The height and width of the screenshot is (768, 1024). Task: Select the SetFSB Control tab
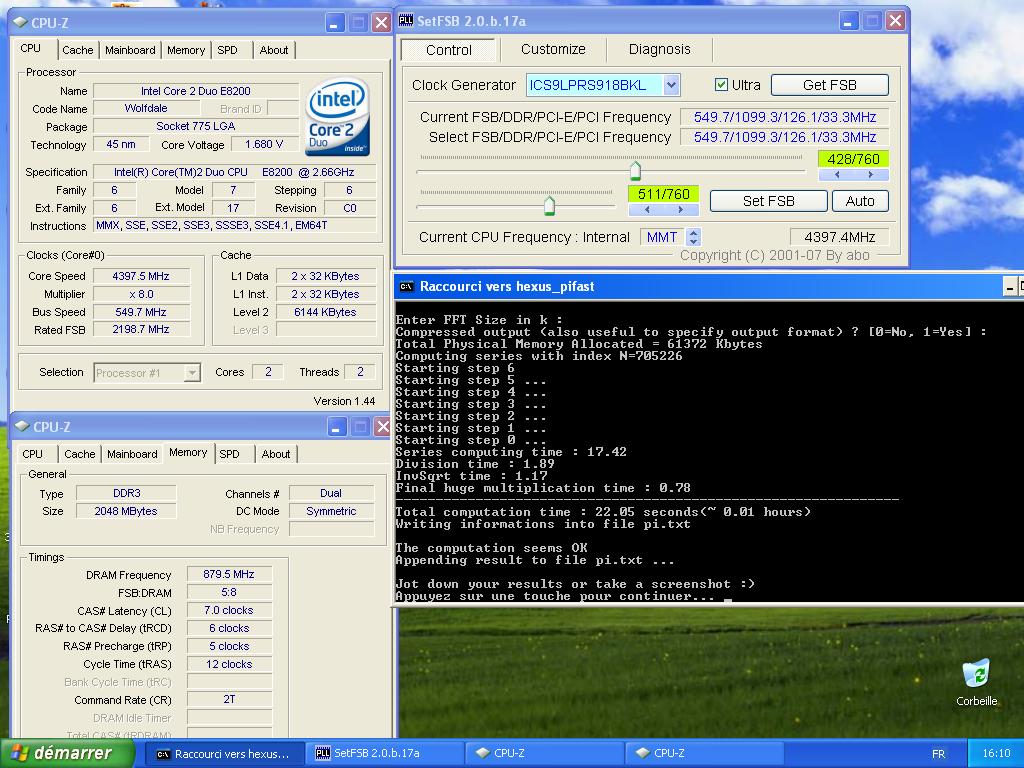point(448,50)
